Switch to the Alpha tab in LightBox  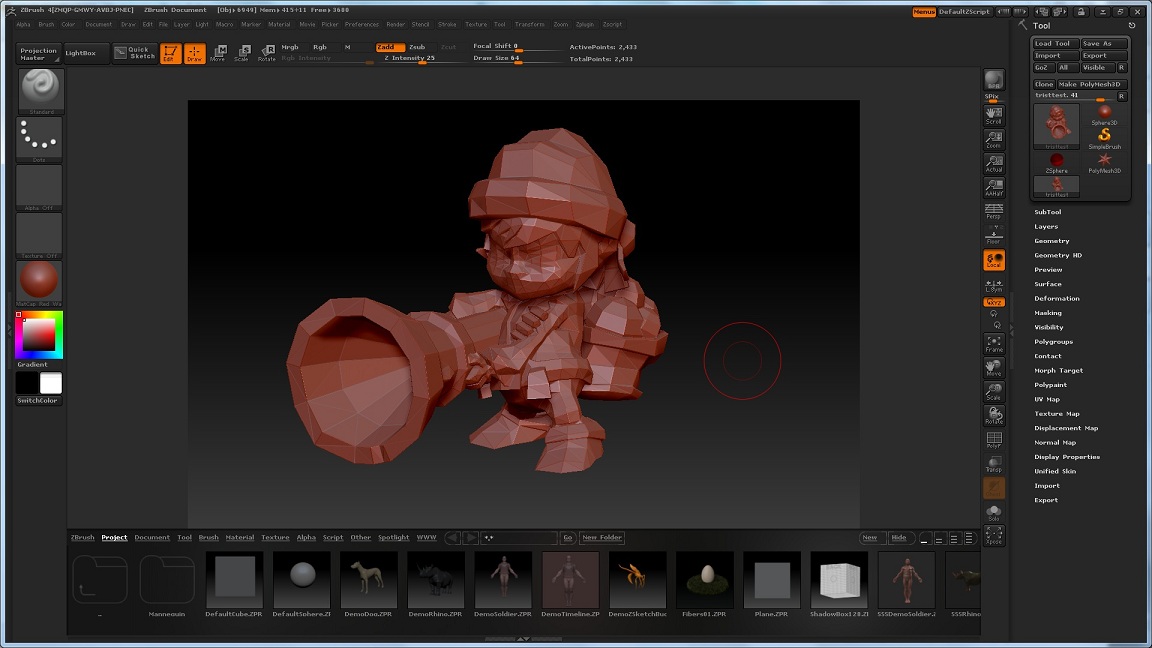306,538
